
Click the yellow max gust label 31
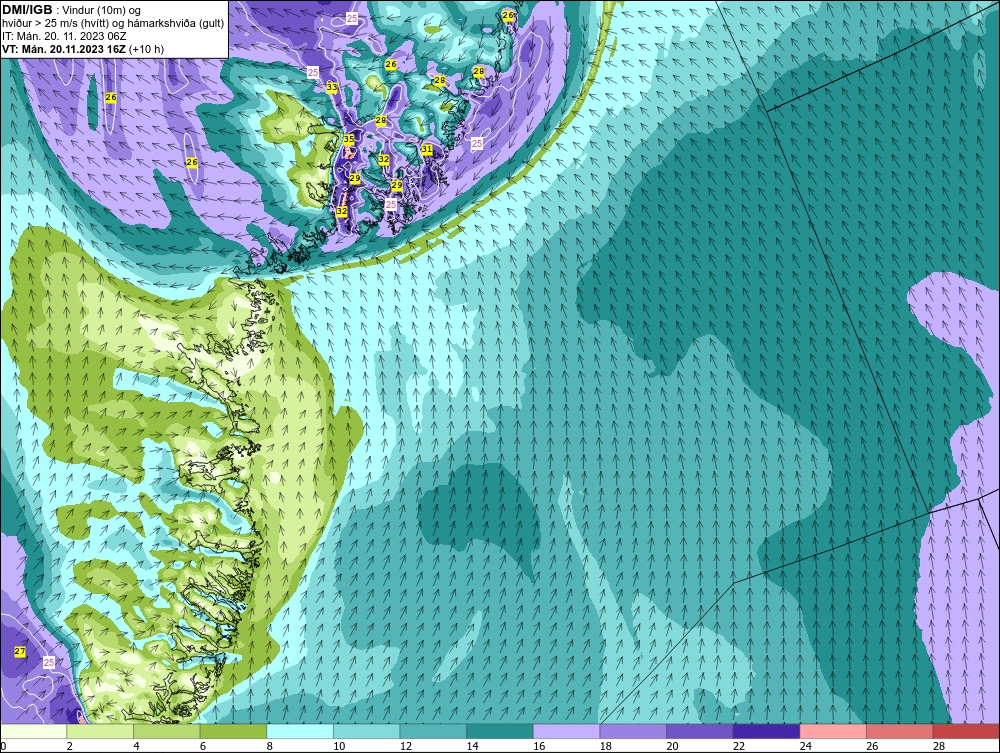tap(427, 149)
